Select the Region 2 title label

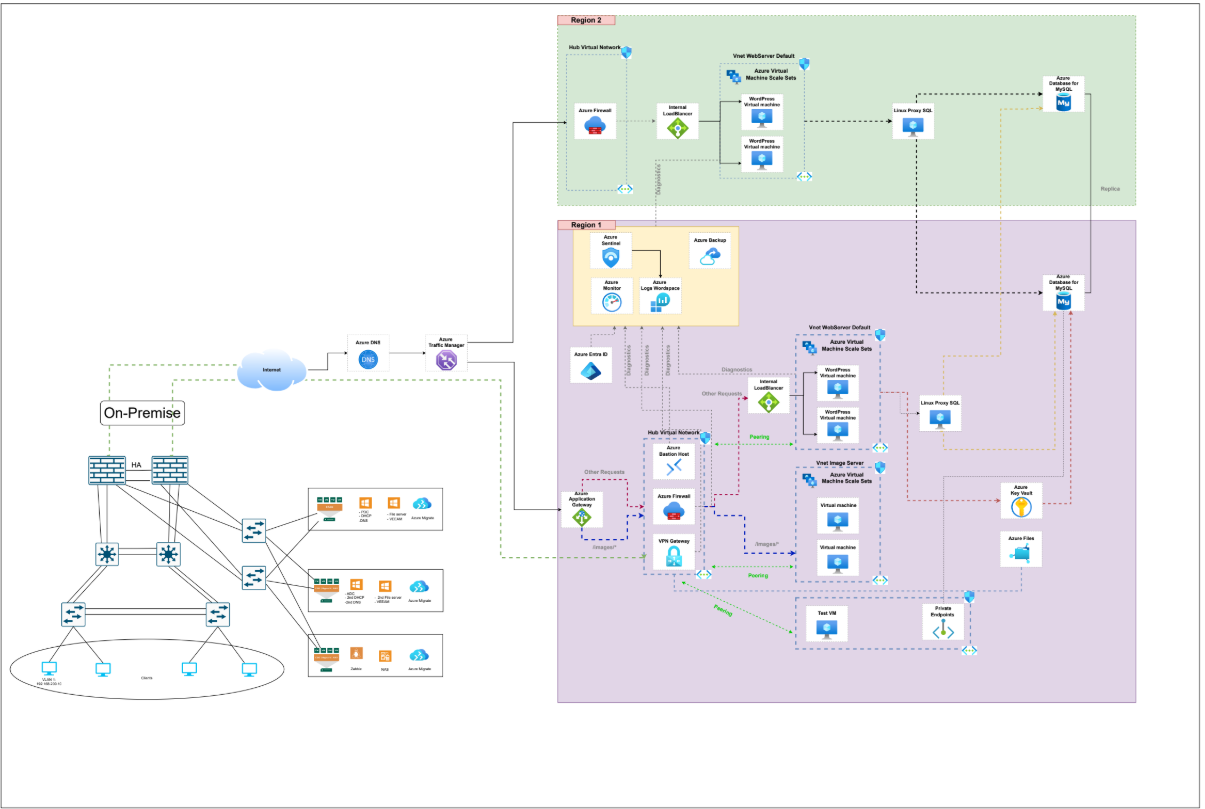coord(586,20)
